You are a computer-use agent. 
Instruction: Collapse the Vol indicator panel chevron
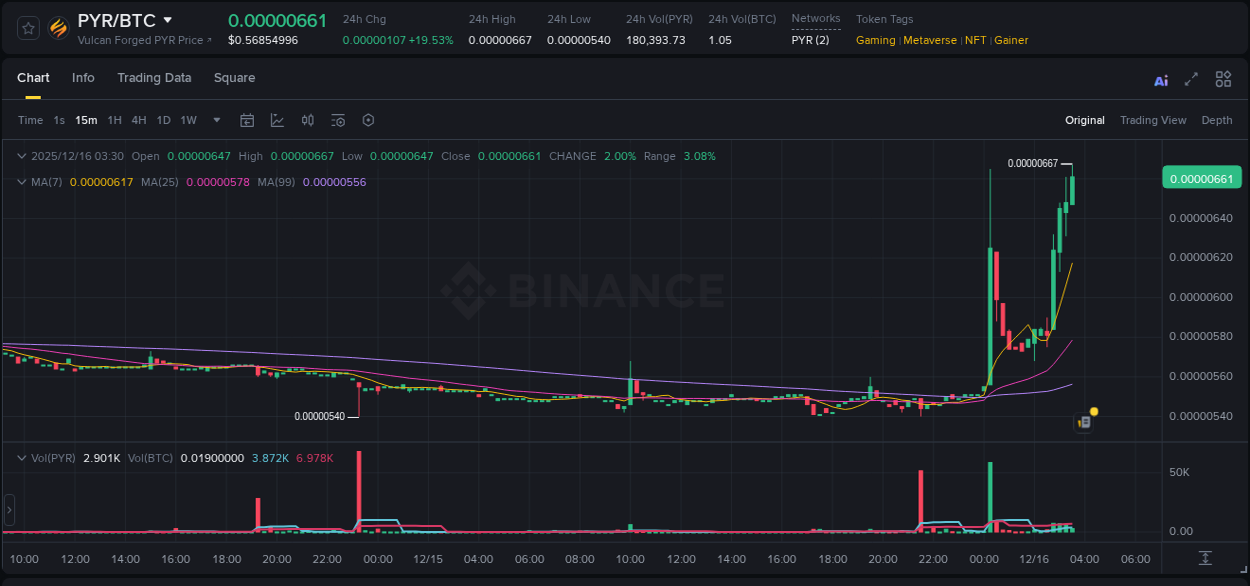click(22, 458)
